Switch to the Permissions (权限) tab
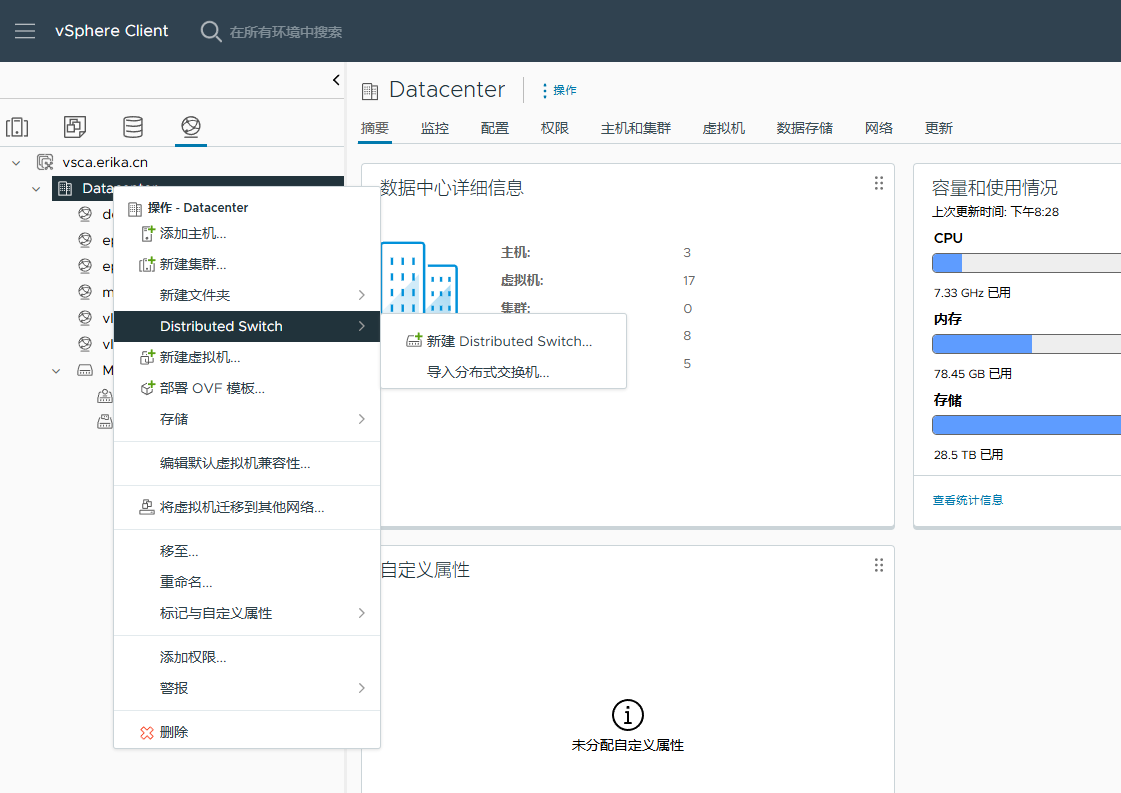Image resolution: width=1121 pixels, height=793 pixels. pyautogui.click(x=555, y=128)
